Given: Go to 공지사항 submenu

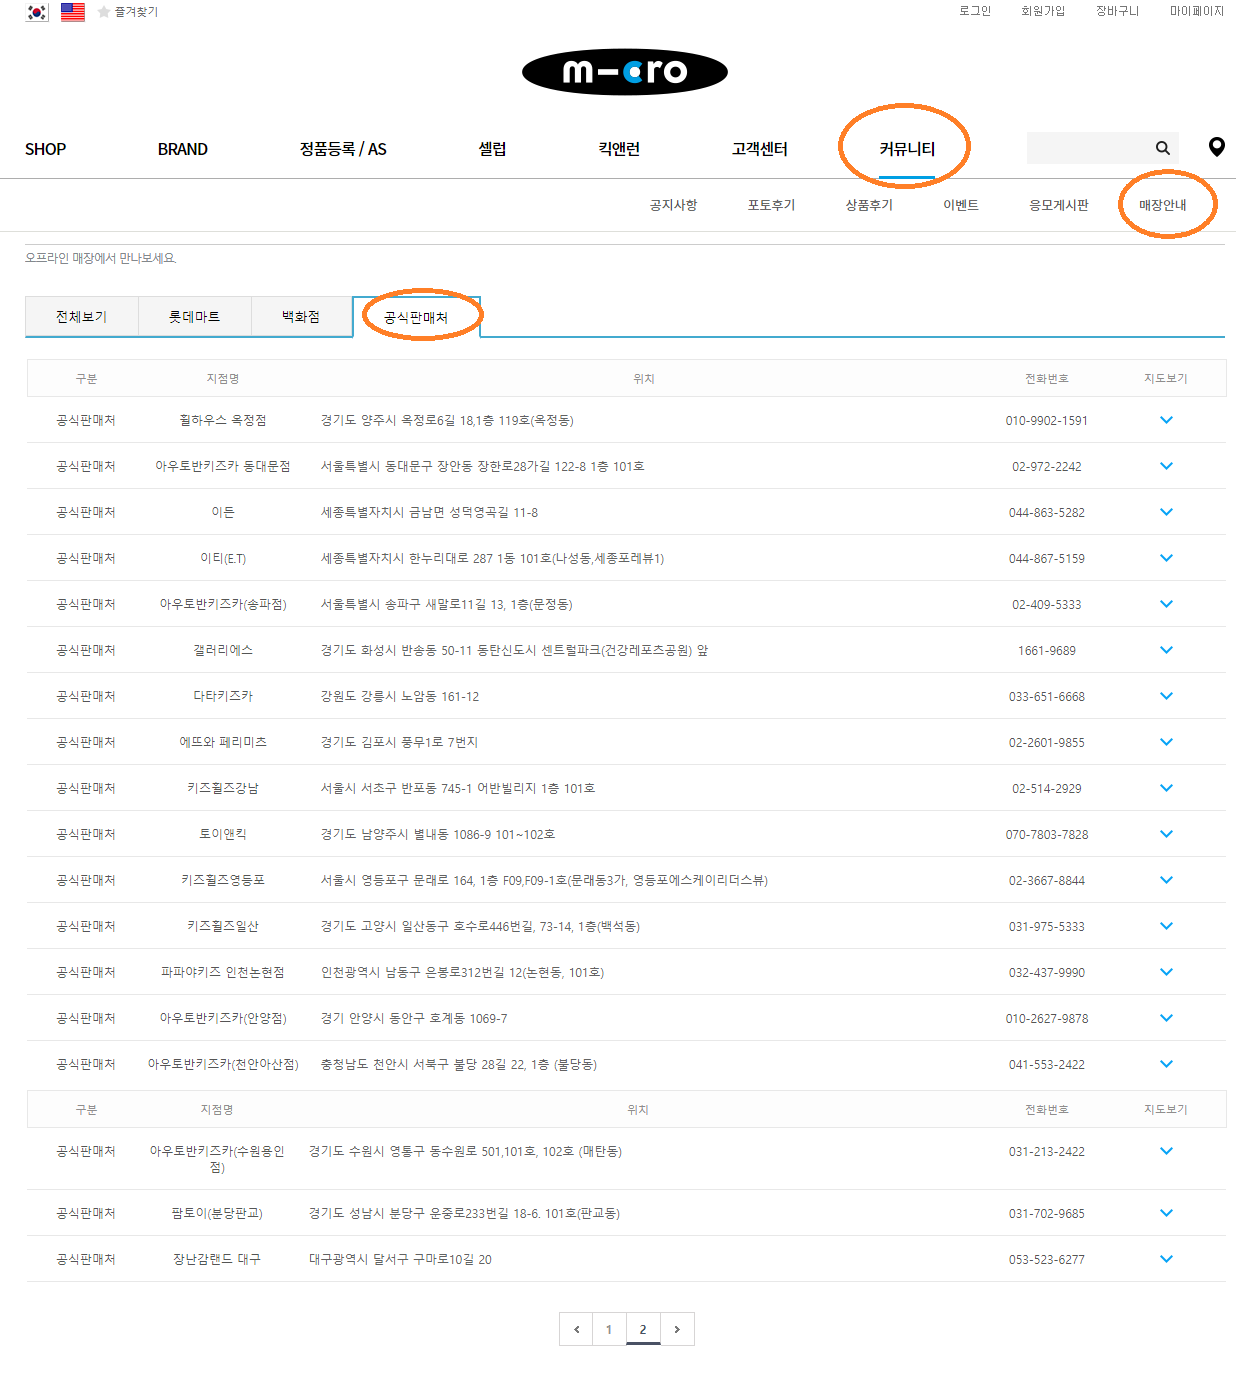Looking at the screenshot, I should (x=674, y=205).
